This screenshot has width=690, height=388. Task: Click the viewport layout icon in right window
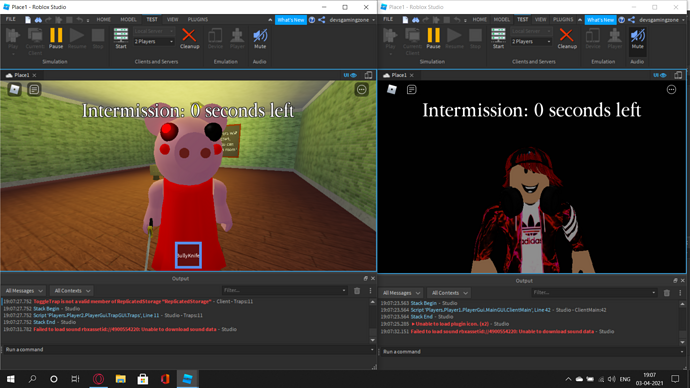678,75
